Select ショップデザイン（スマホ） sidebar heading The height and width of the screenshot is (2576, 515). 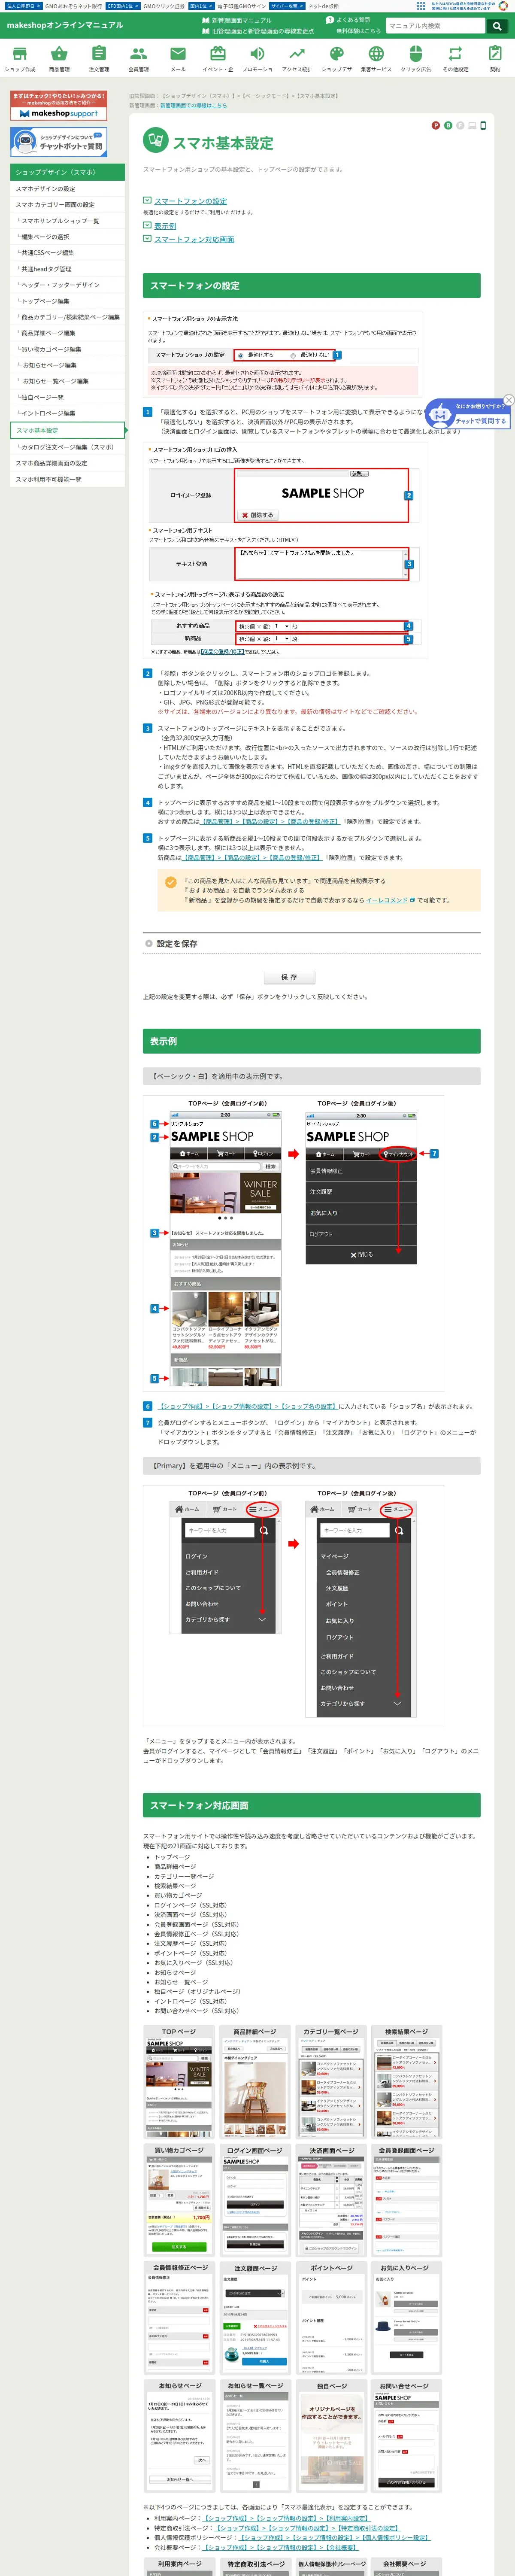tap(68, 172)
